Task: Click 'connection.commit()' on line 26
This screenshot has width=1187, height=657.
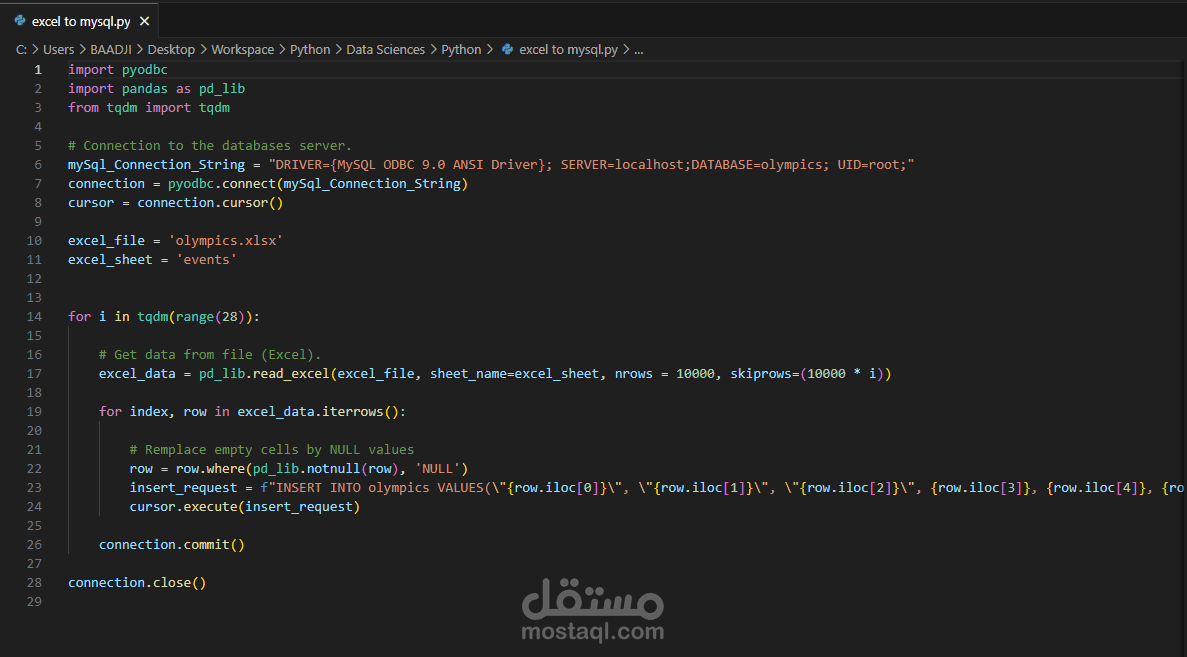Action: (172, 544)
